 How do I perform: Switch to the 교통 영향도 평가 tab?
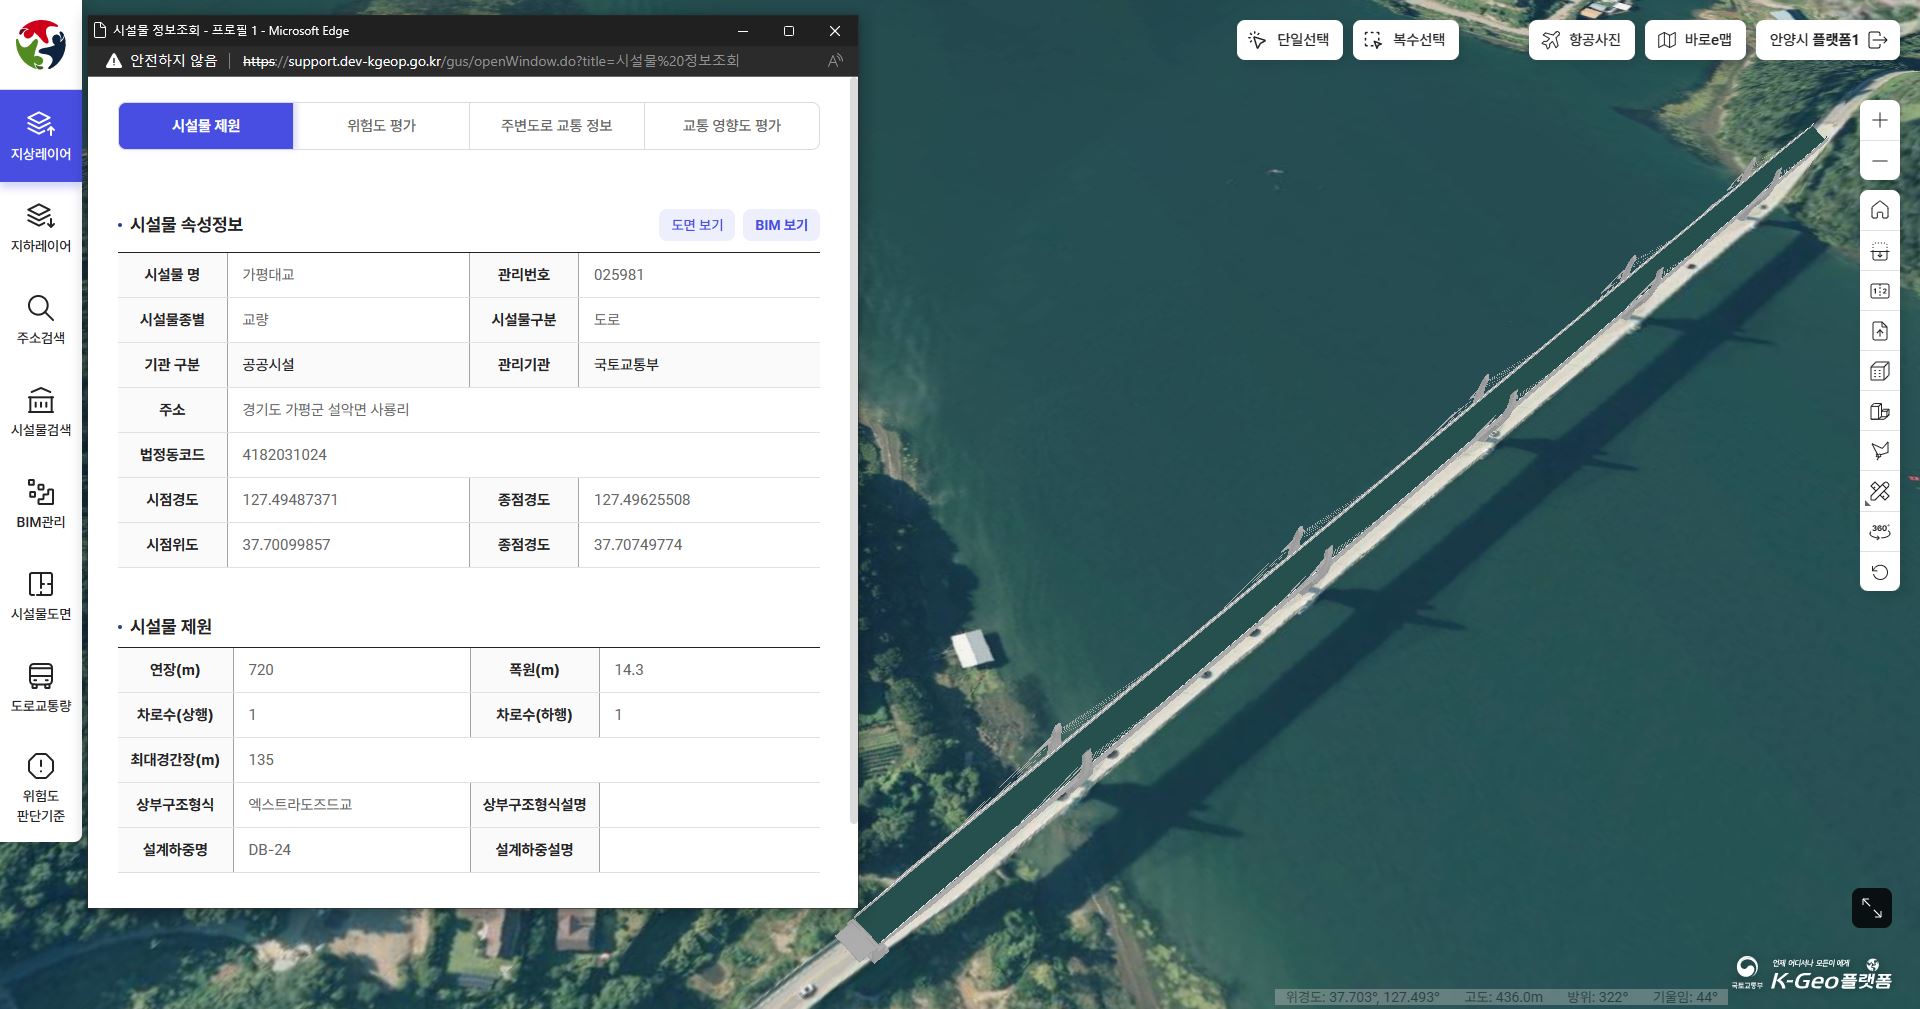point(731,126)
